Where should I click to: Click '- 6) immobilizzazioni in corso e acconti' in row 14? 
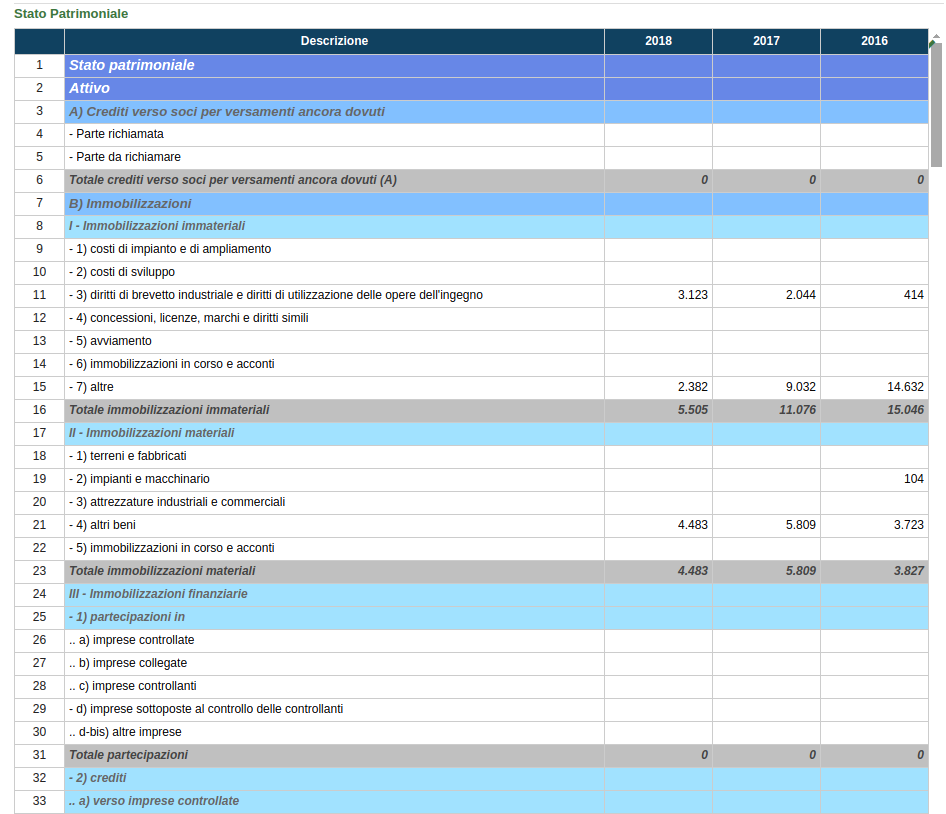pyautogui.click(x=172, y=364)
